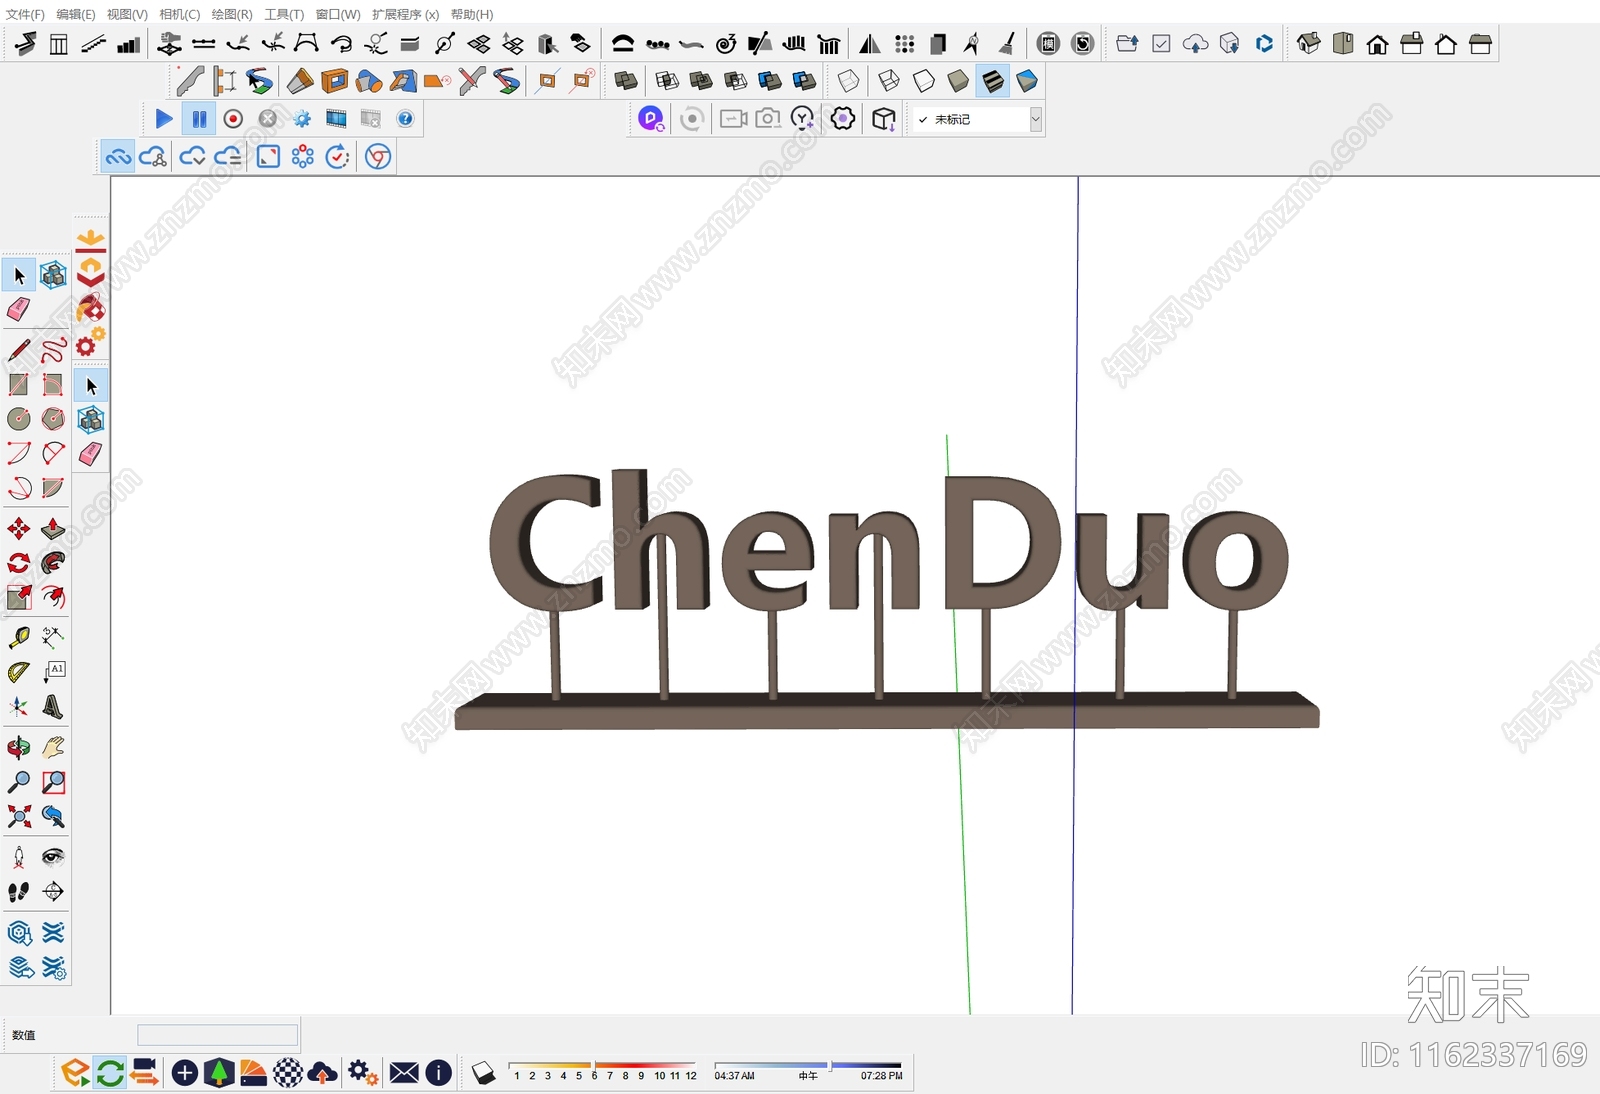This screenshot has height=1094, width=1600.
Task: Toggle Shaded With Textures style
Action: pyautogui.click(x=992, y=81)
